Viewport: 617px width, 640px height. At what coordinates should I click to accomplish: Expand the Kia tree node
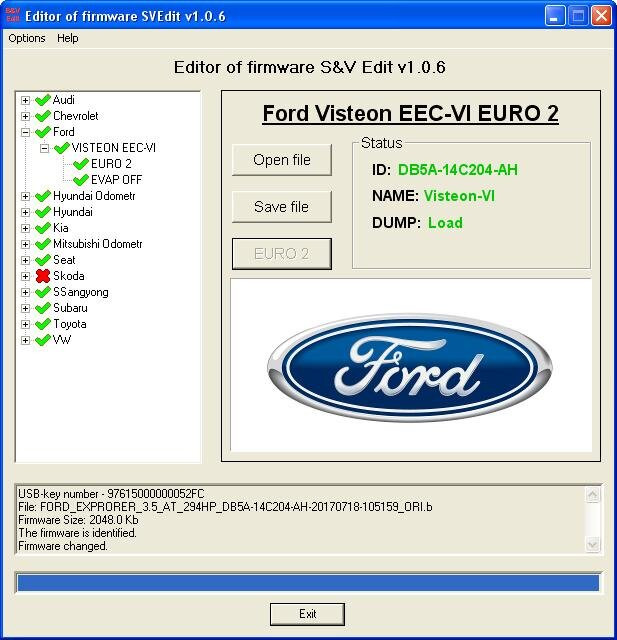click(25, 228)
